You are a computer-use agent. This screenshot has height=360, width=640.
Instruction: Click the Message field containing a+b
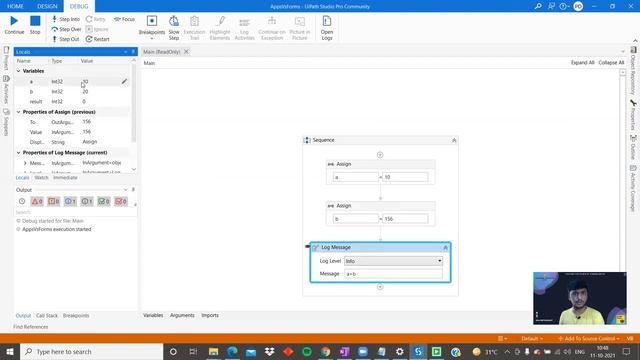[393, 274]
